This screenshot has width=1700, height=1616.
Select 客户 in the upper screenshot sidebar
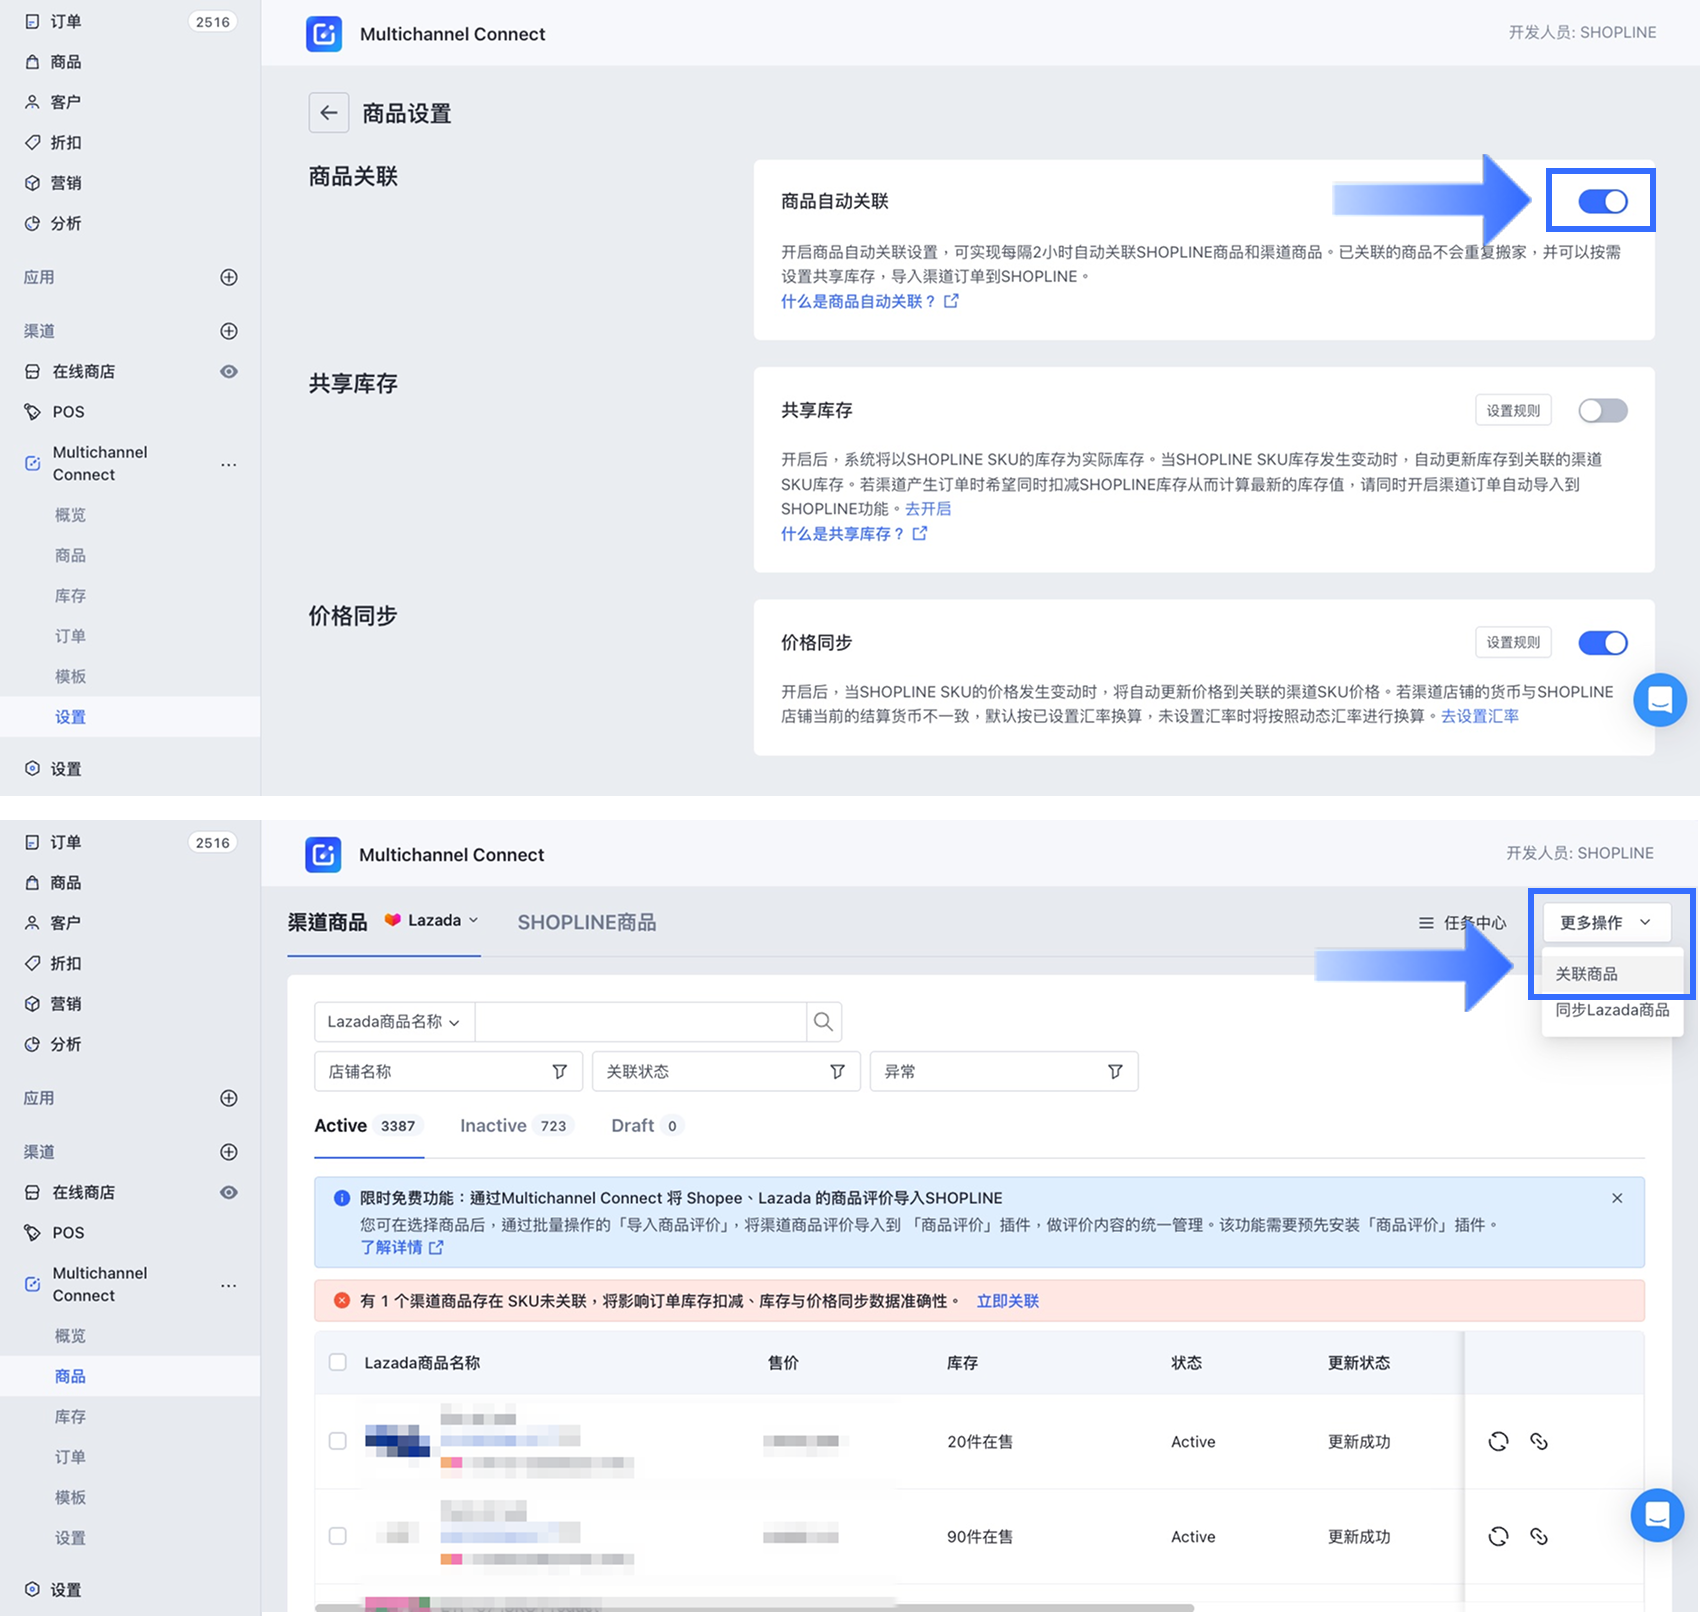point(66,102)
